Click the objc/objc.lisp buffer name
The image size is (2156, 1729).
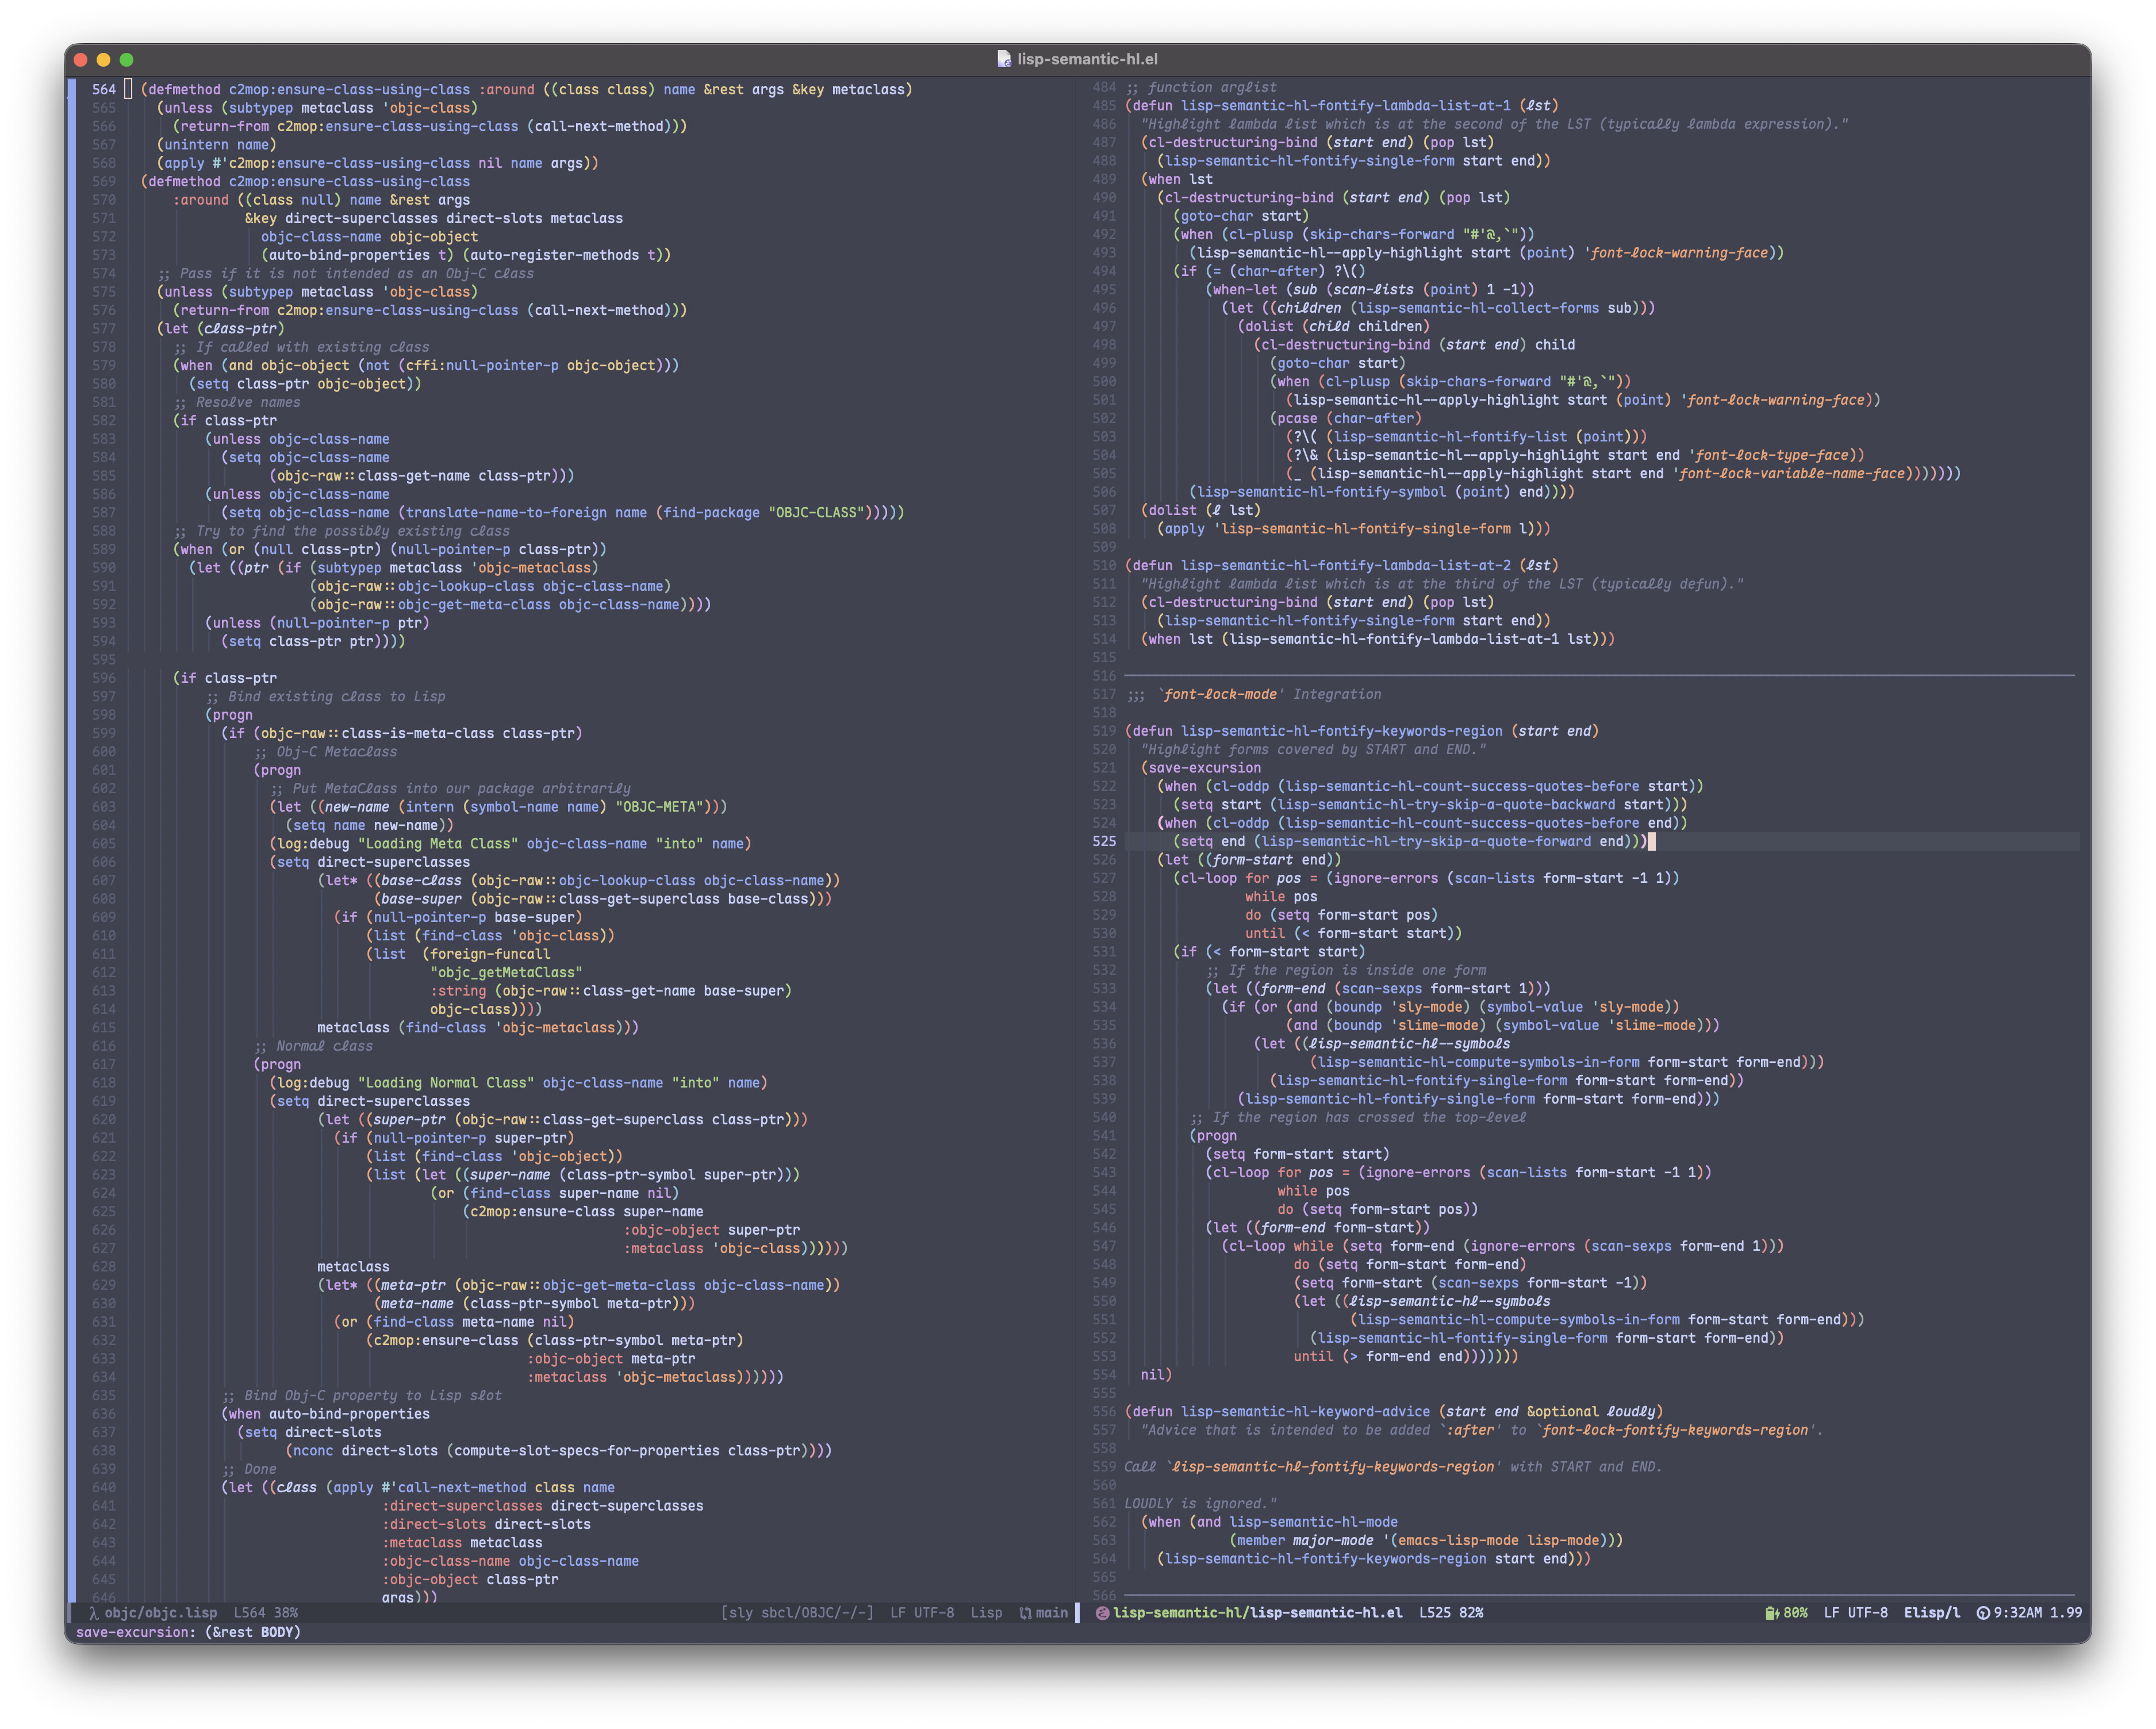(160, 1613)
